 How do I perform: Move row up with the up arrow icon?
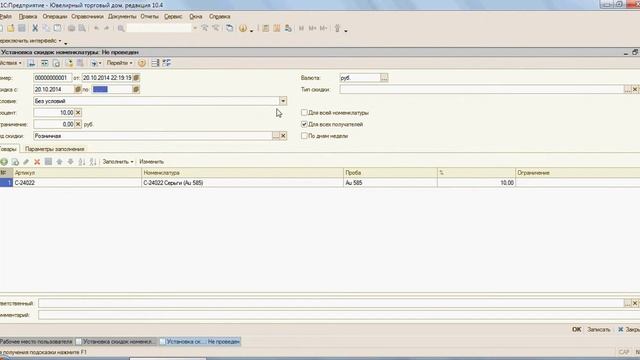click(60, 162)
